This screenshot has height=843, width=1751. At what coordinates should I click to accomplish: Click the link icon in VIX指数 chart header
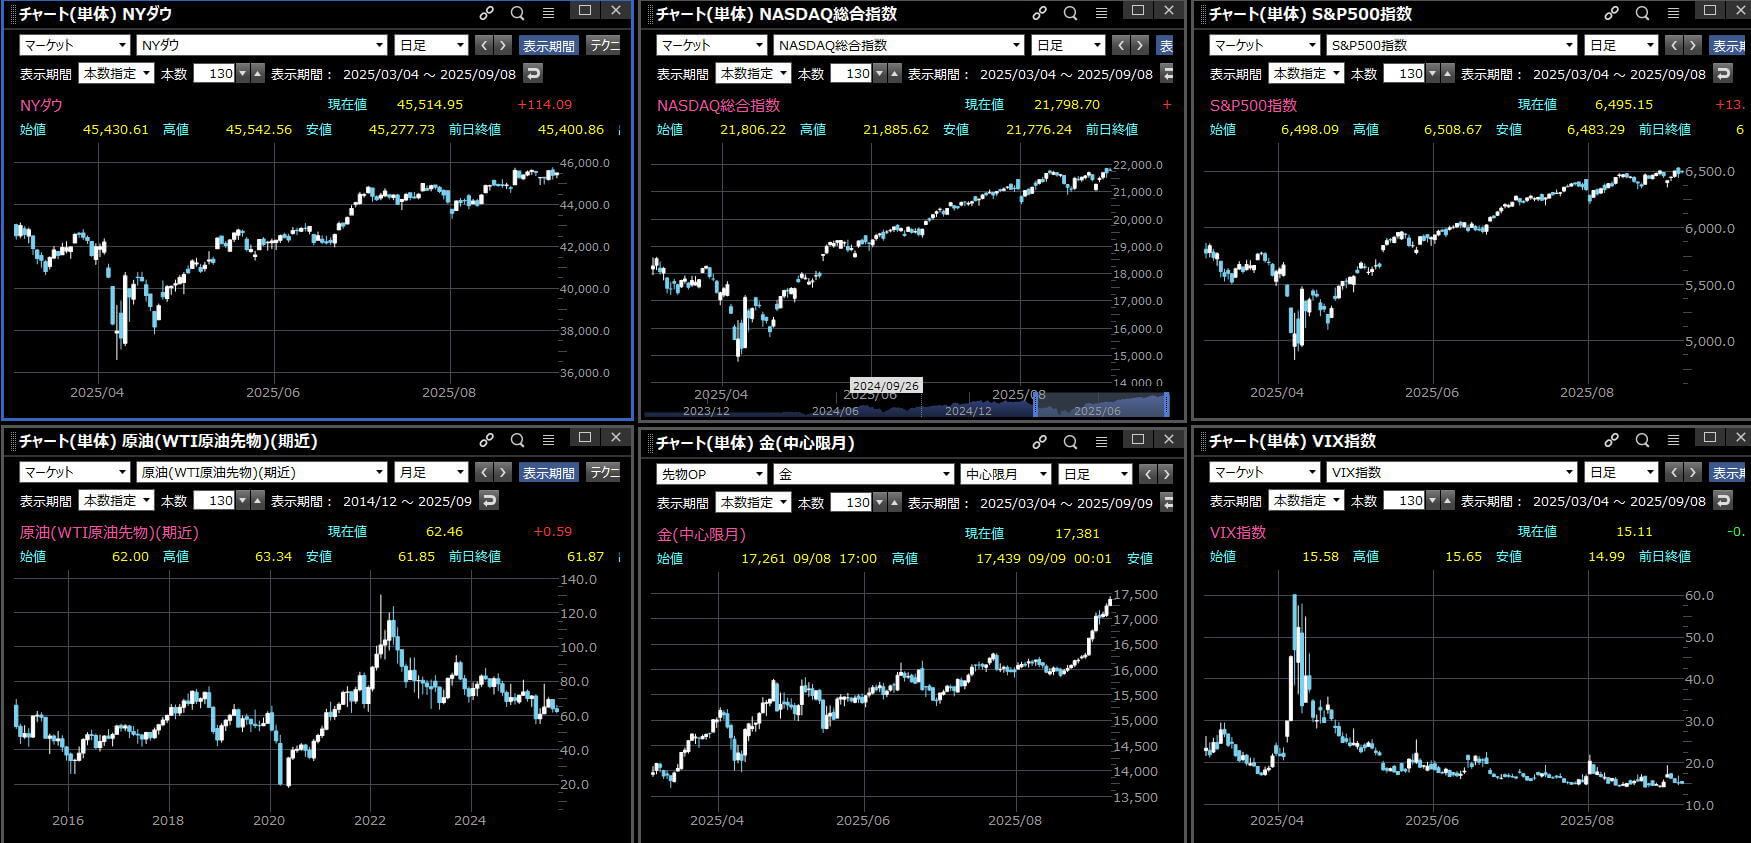coord(1611,440)
